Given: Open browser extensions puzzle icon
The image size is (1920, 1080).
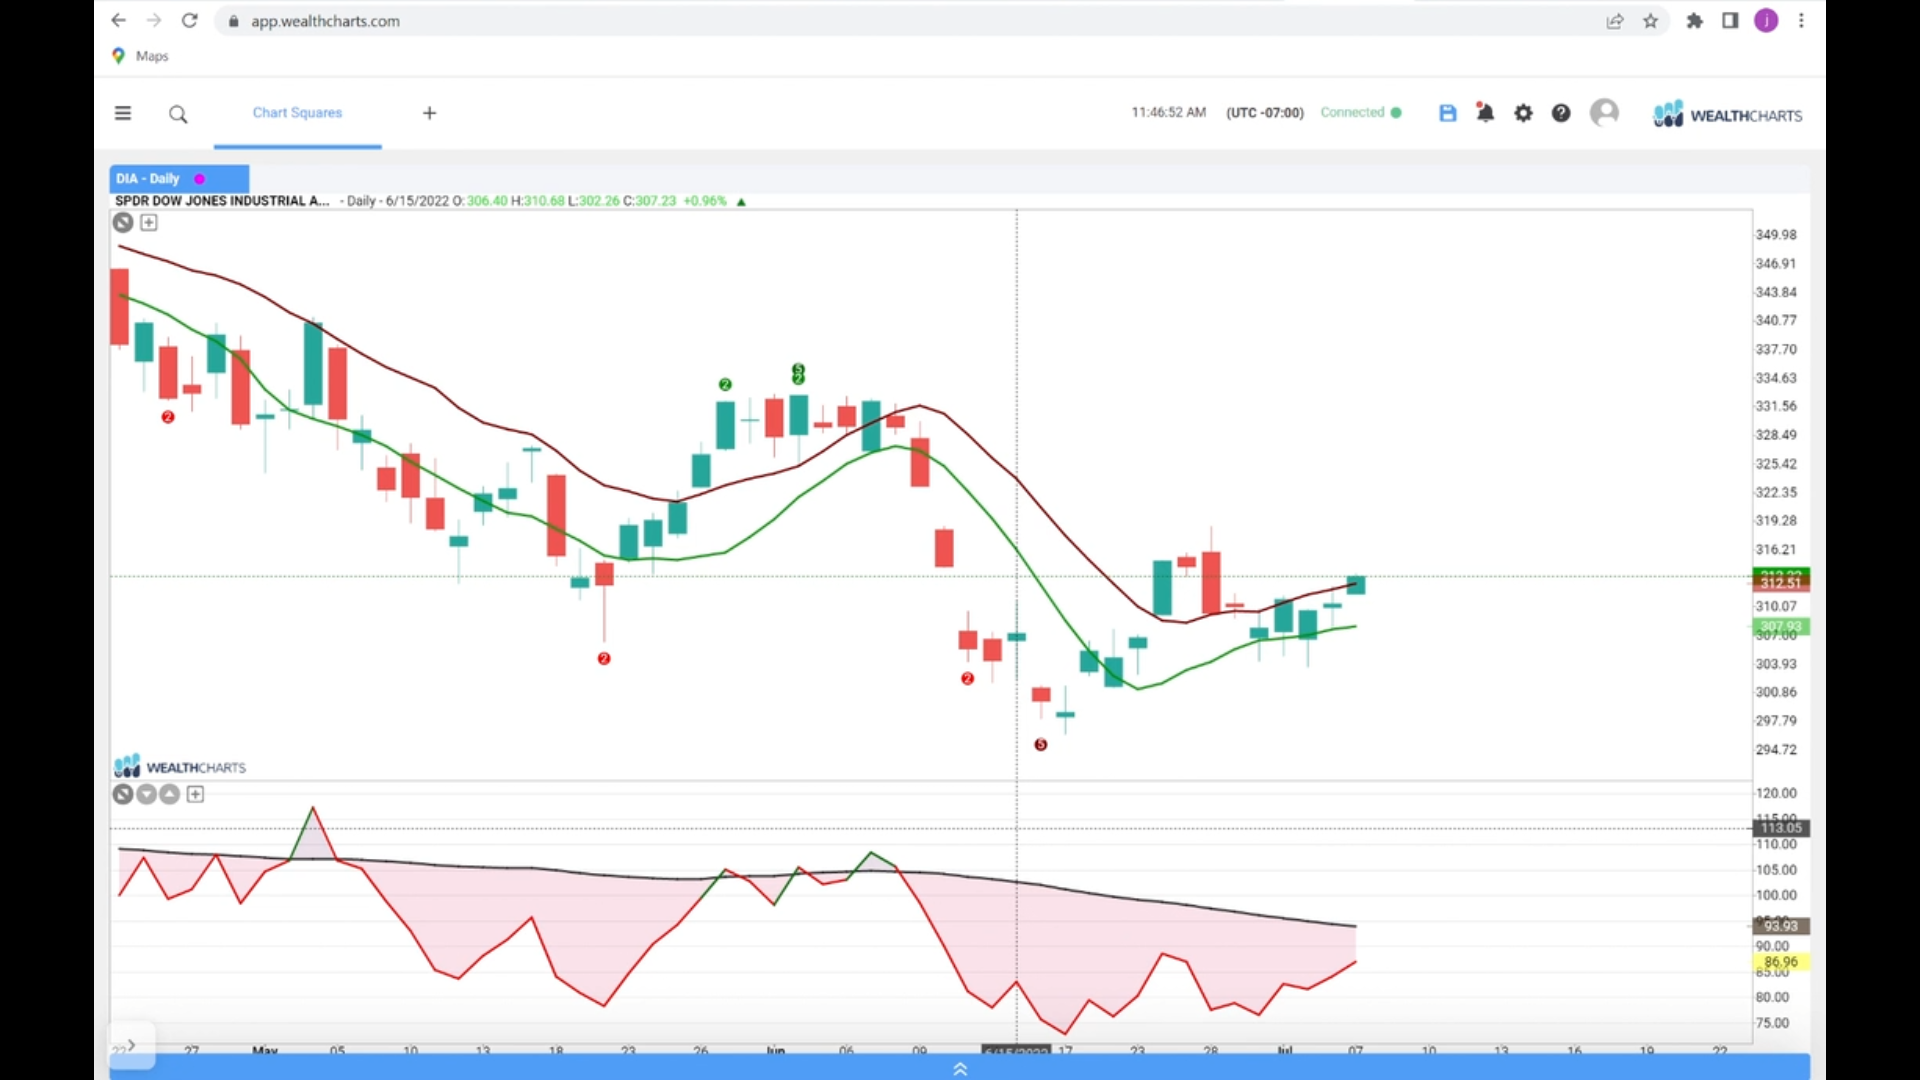Looking at the screenshot, I should (x=1694, y=20).
